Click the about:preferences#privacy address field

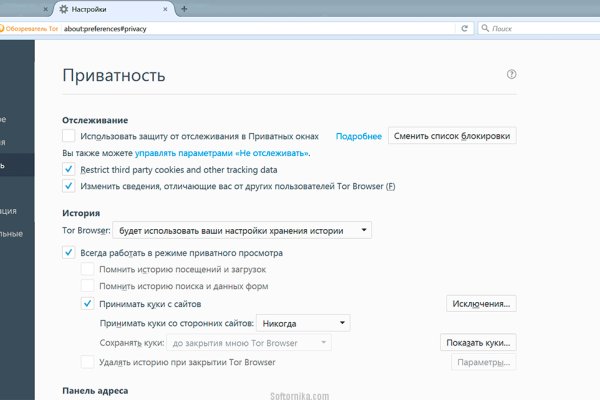[250, 29]
